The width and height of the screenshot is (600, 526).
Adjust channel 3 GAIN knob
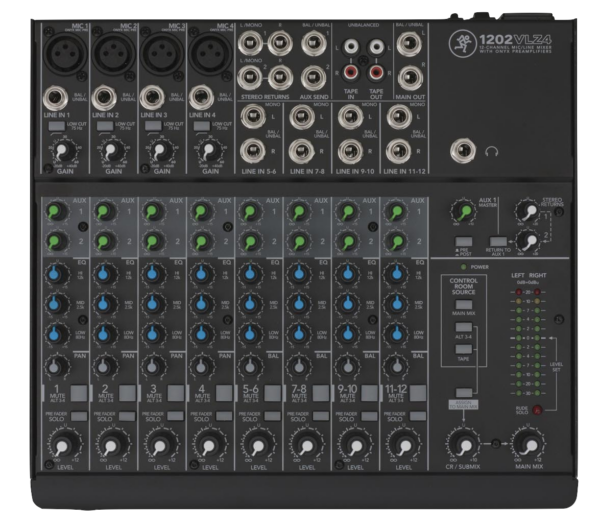pyautogui.click(x=161, y=151)
